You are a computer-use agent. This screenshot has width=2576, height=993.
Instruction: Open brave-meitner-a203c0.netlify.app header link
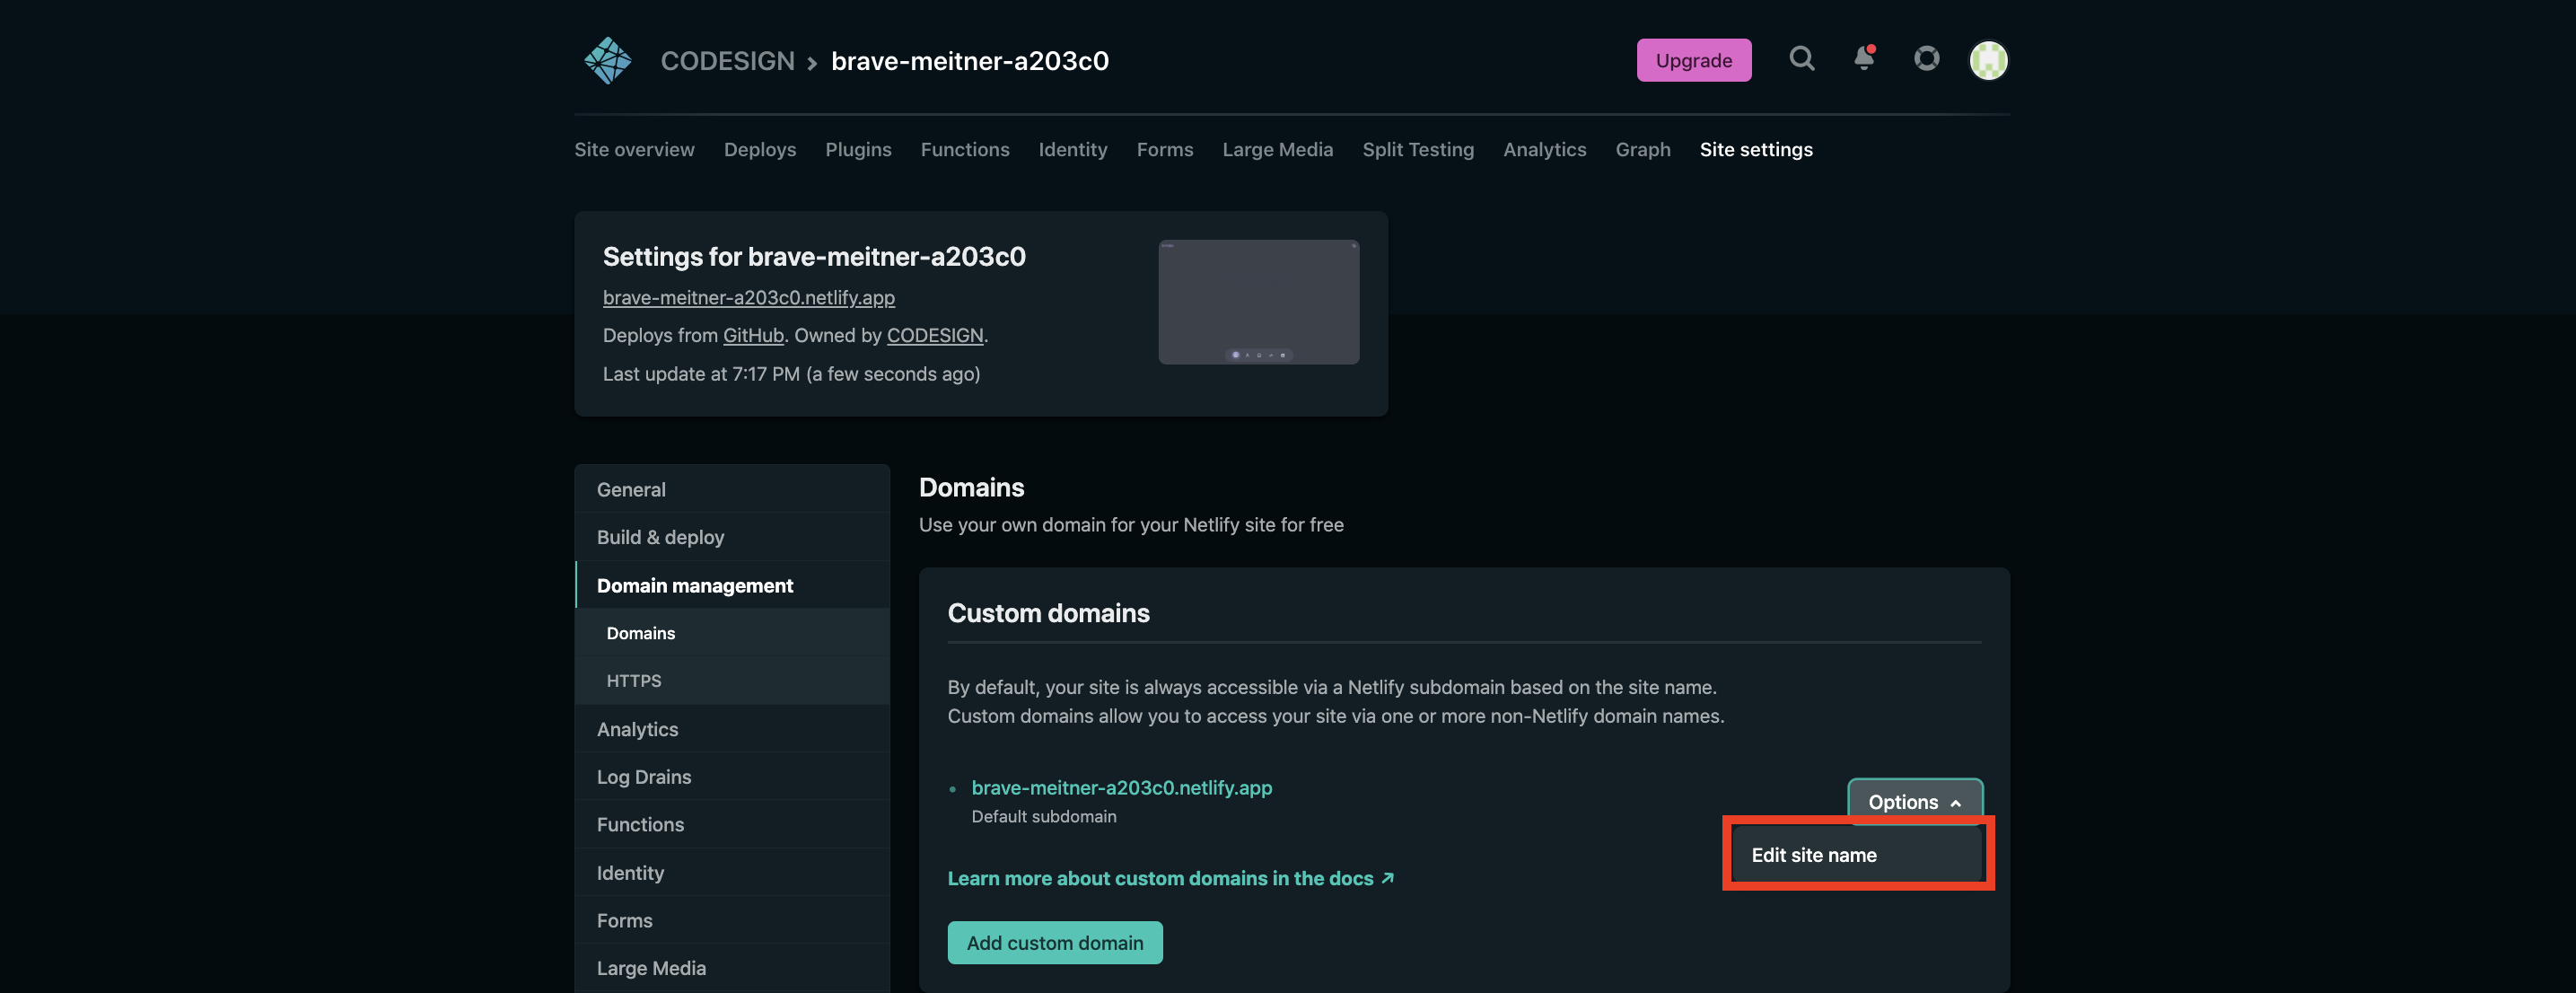[748, 297]
